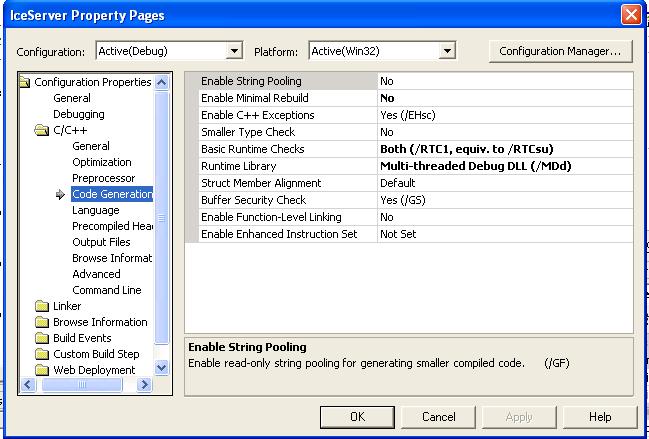Click the Linker folder icon
The image size is (649, 439).
(42, 306)
